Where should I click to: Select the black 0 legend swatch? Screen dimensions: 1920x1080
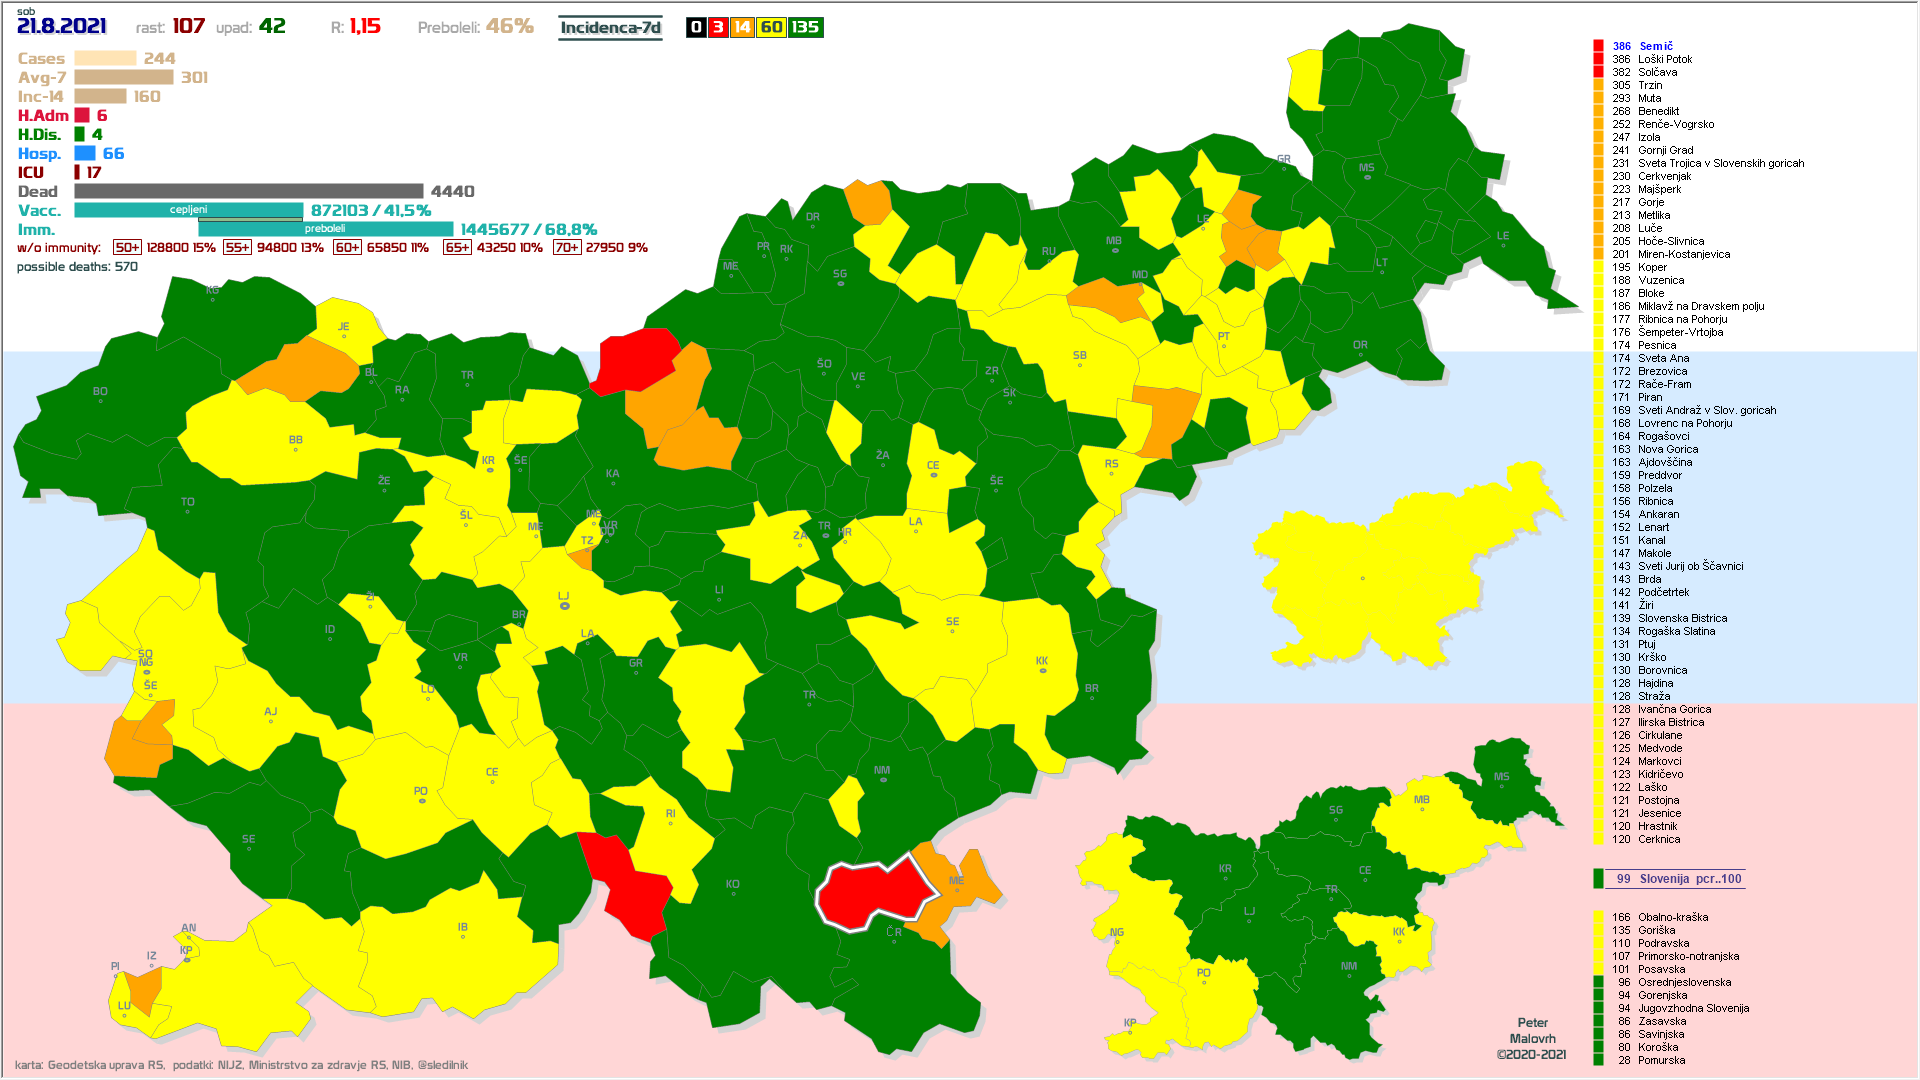tap(696, 27)
